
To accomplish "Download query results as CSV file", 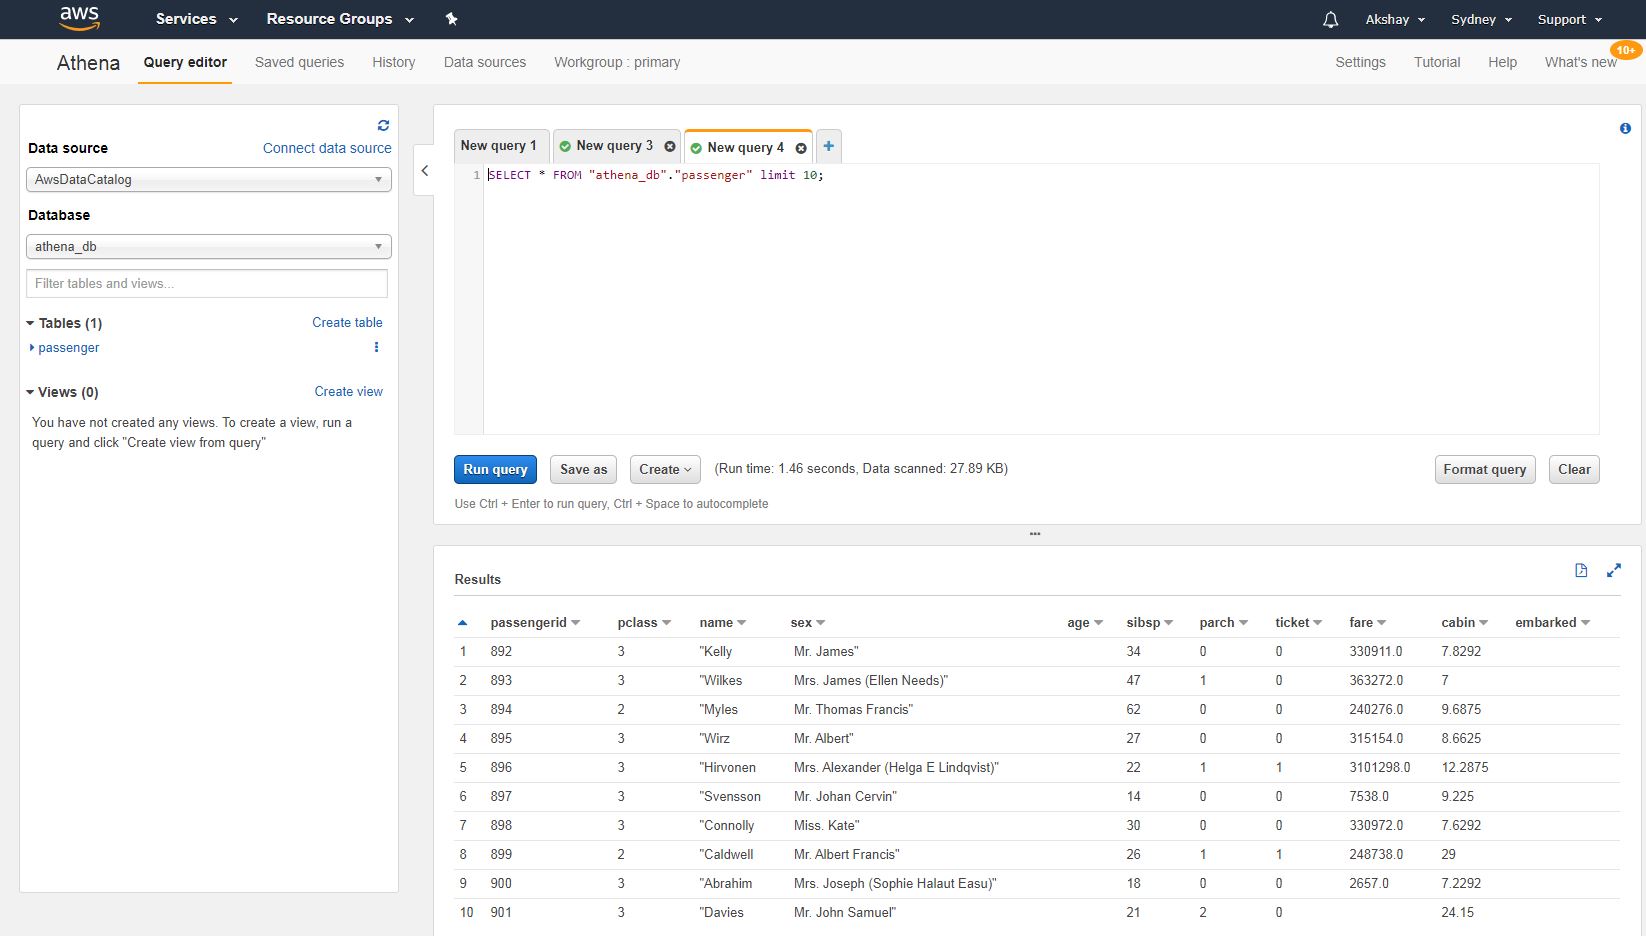I will (x=1581, y=570).
